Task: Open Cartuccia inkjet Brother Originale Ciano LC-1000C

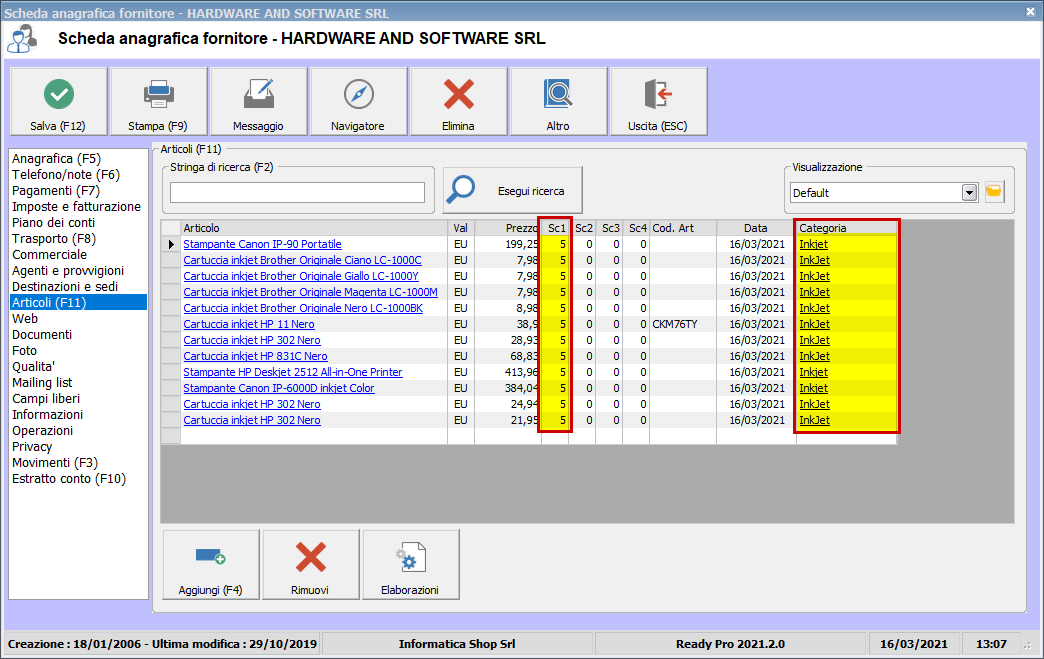Action: coord(302,260)
